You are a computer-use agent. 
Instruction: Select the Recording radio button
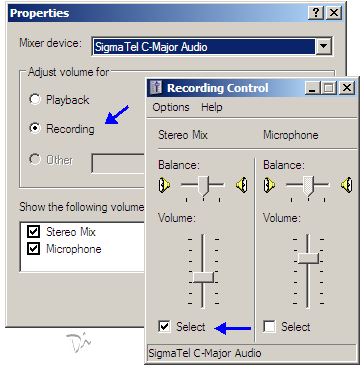[x=35, y=128]
